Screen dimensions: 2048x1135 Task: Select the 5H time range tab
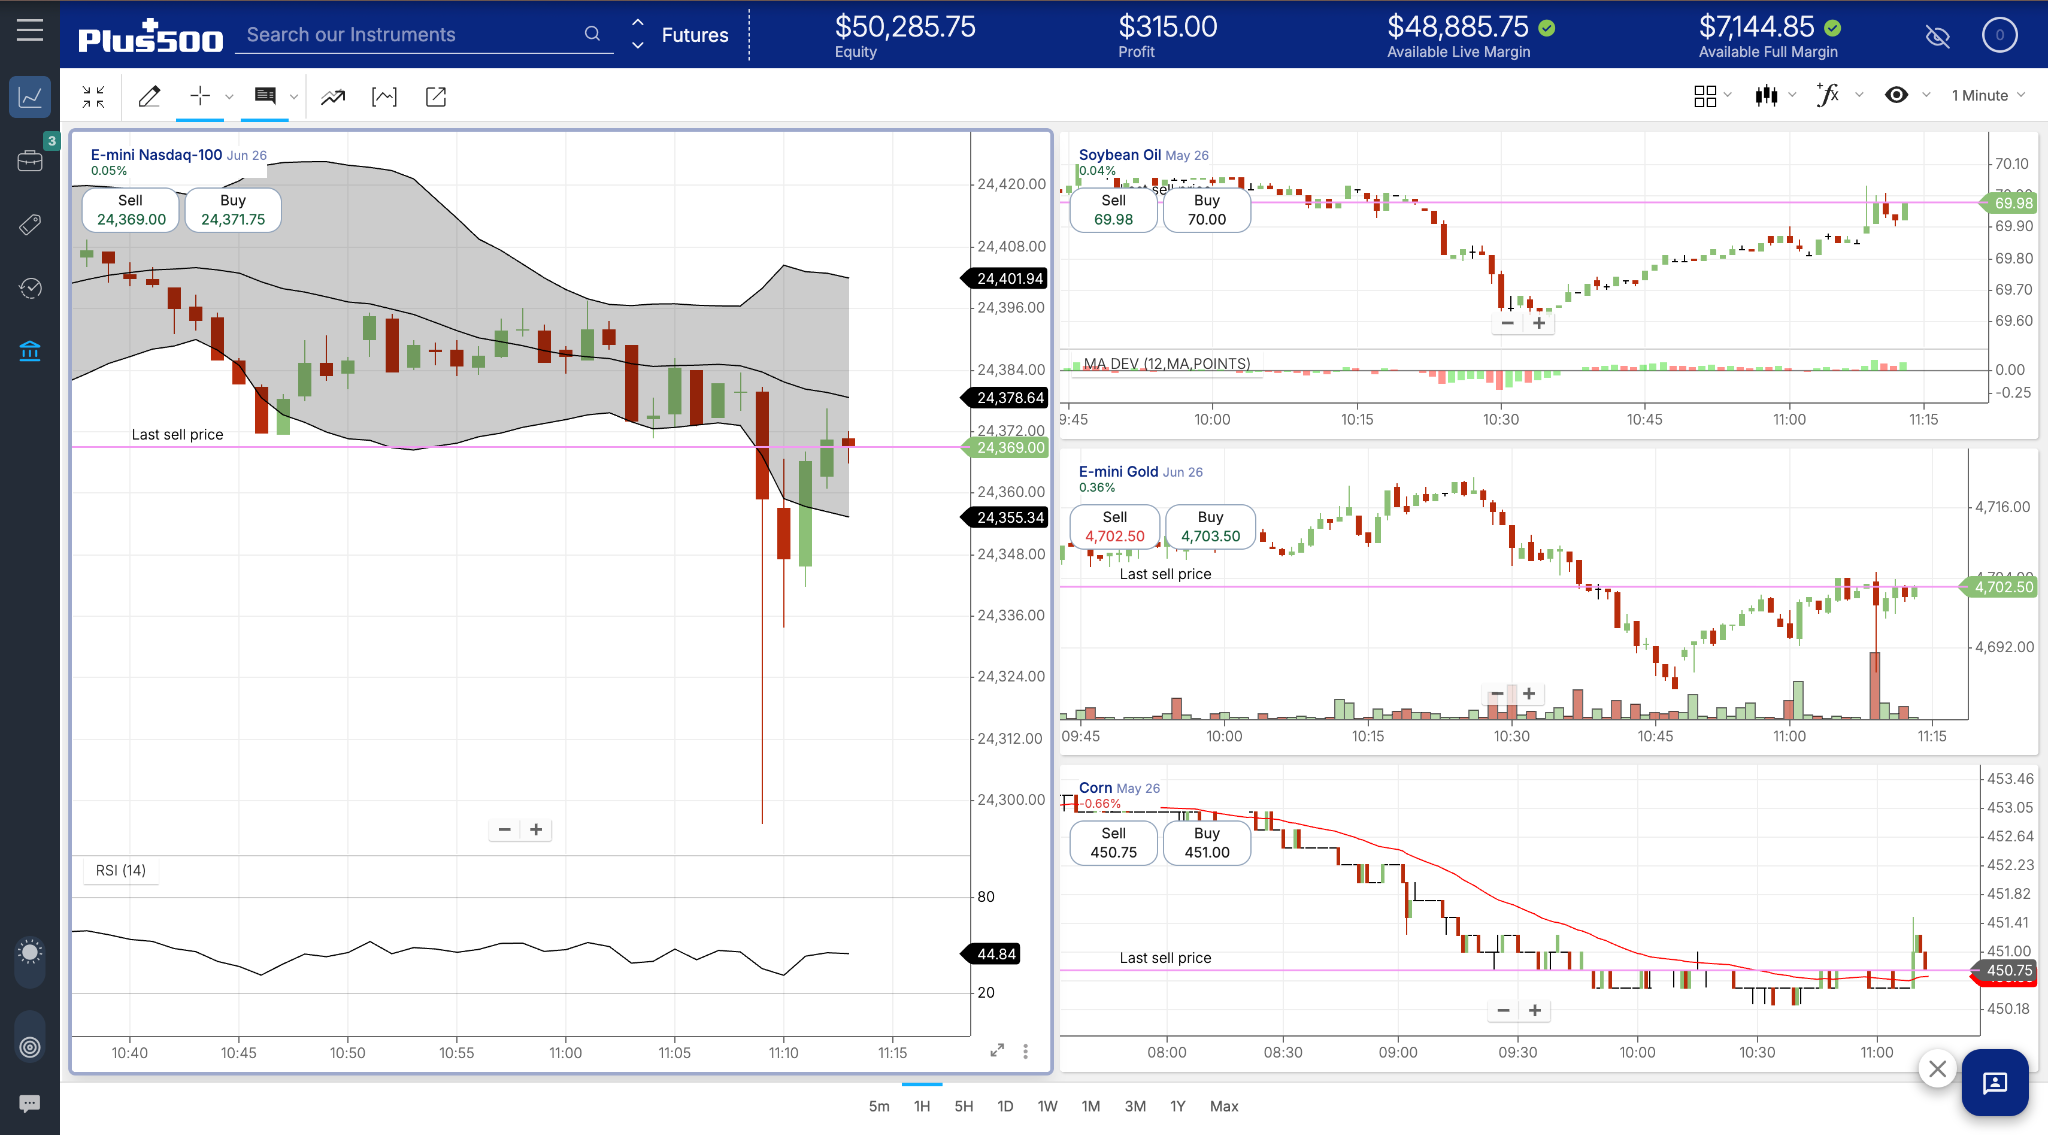pos(964,1106)
